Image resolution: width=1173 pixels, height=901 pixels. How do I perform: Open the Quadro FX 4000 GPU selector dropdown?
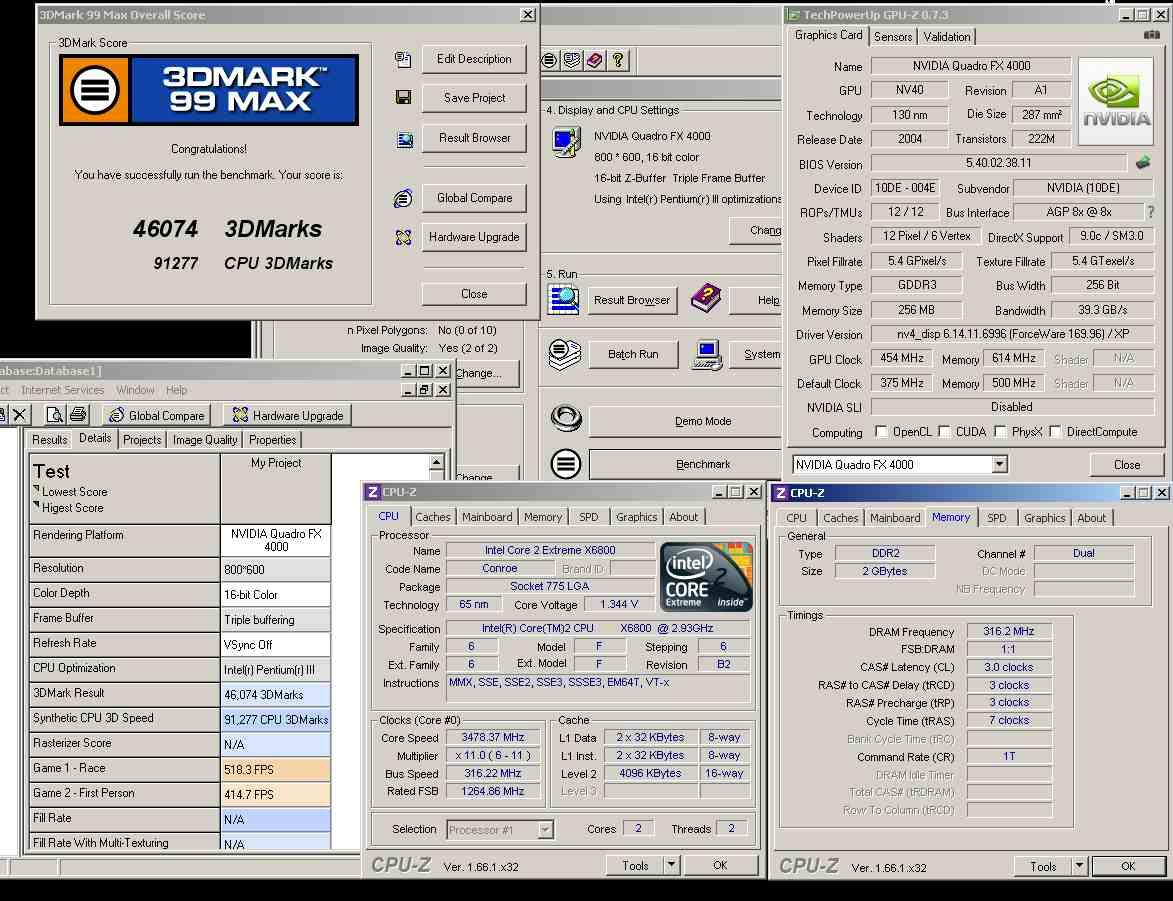(x=999, y=465)
